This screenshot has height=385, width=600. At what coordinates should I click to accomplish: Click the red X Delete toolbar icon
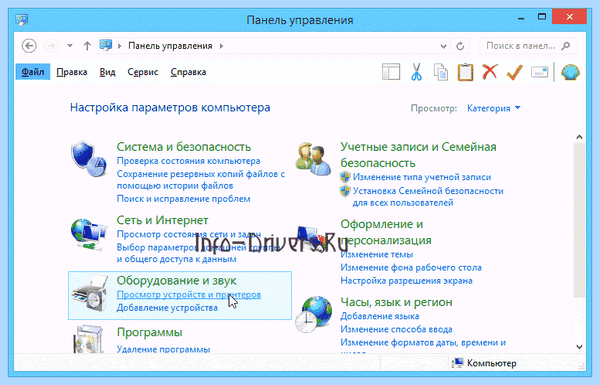(490, 72)
